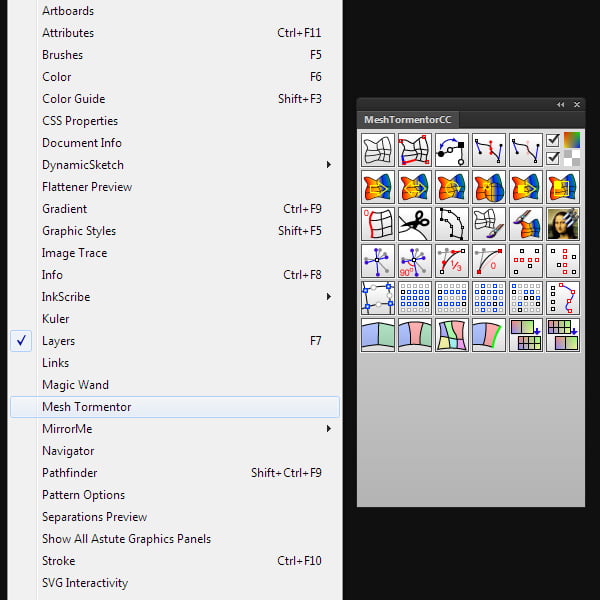Open Mesh Tormentor from the menu
The image size is (600, 600).
[x=175, y=407]
